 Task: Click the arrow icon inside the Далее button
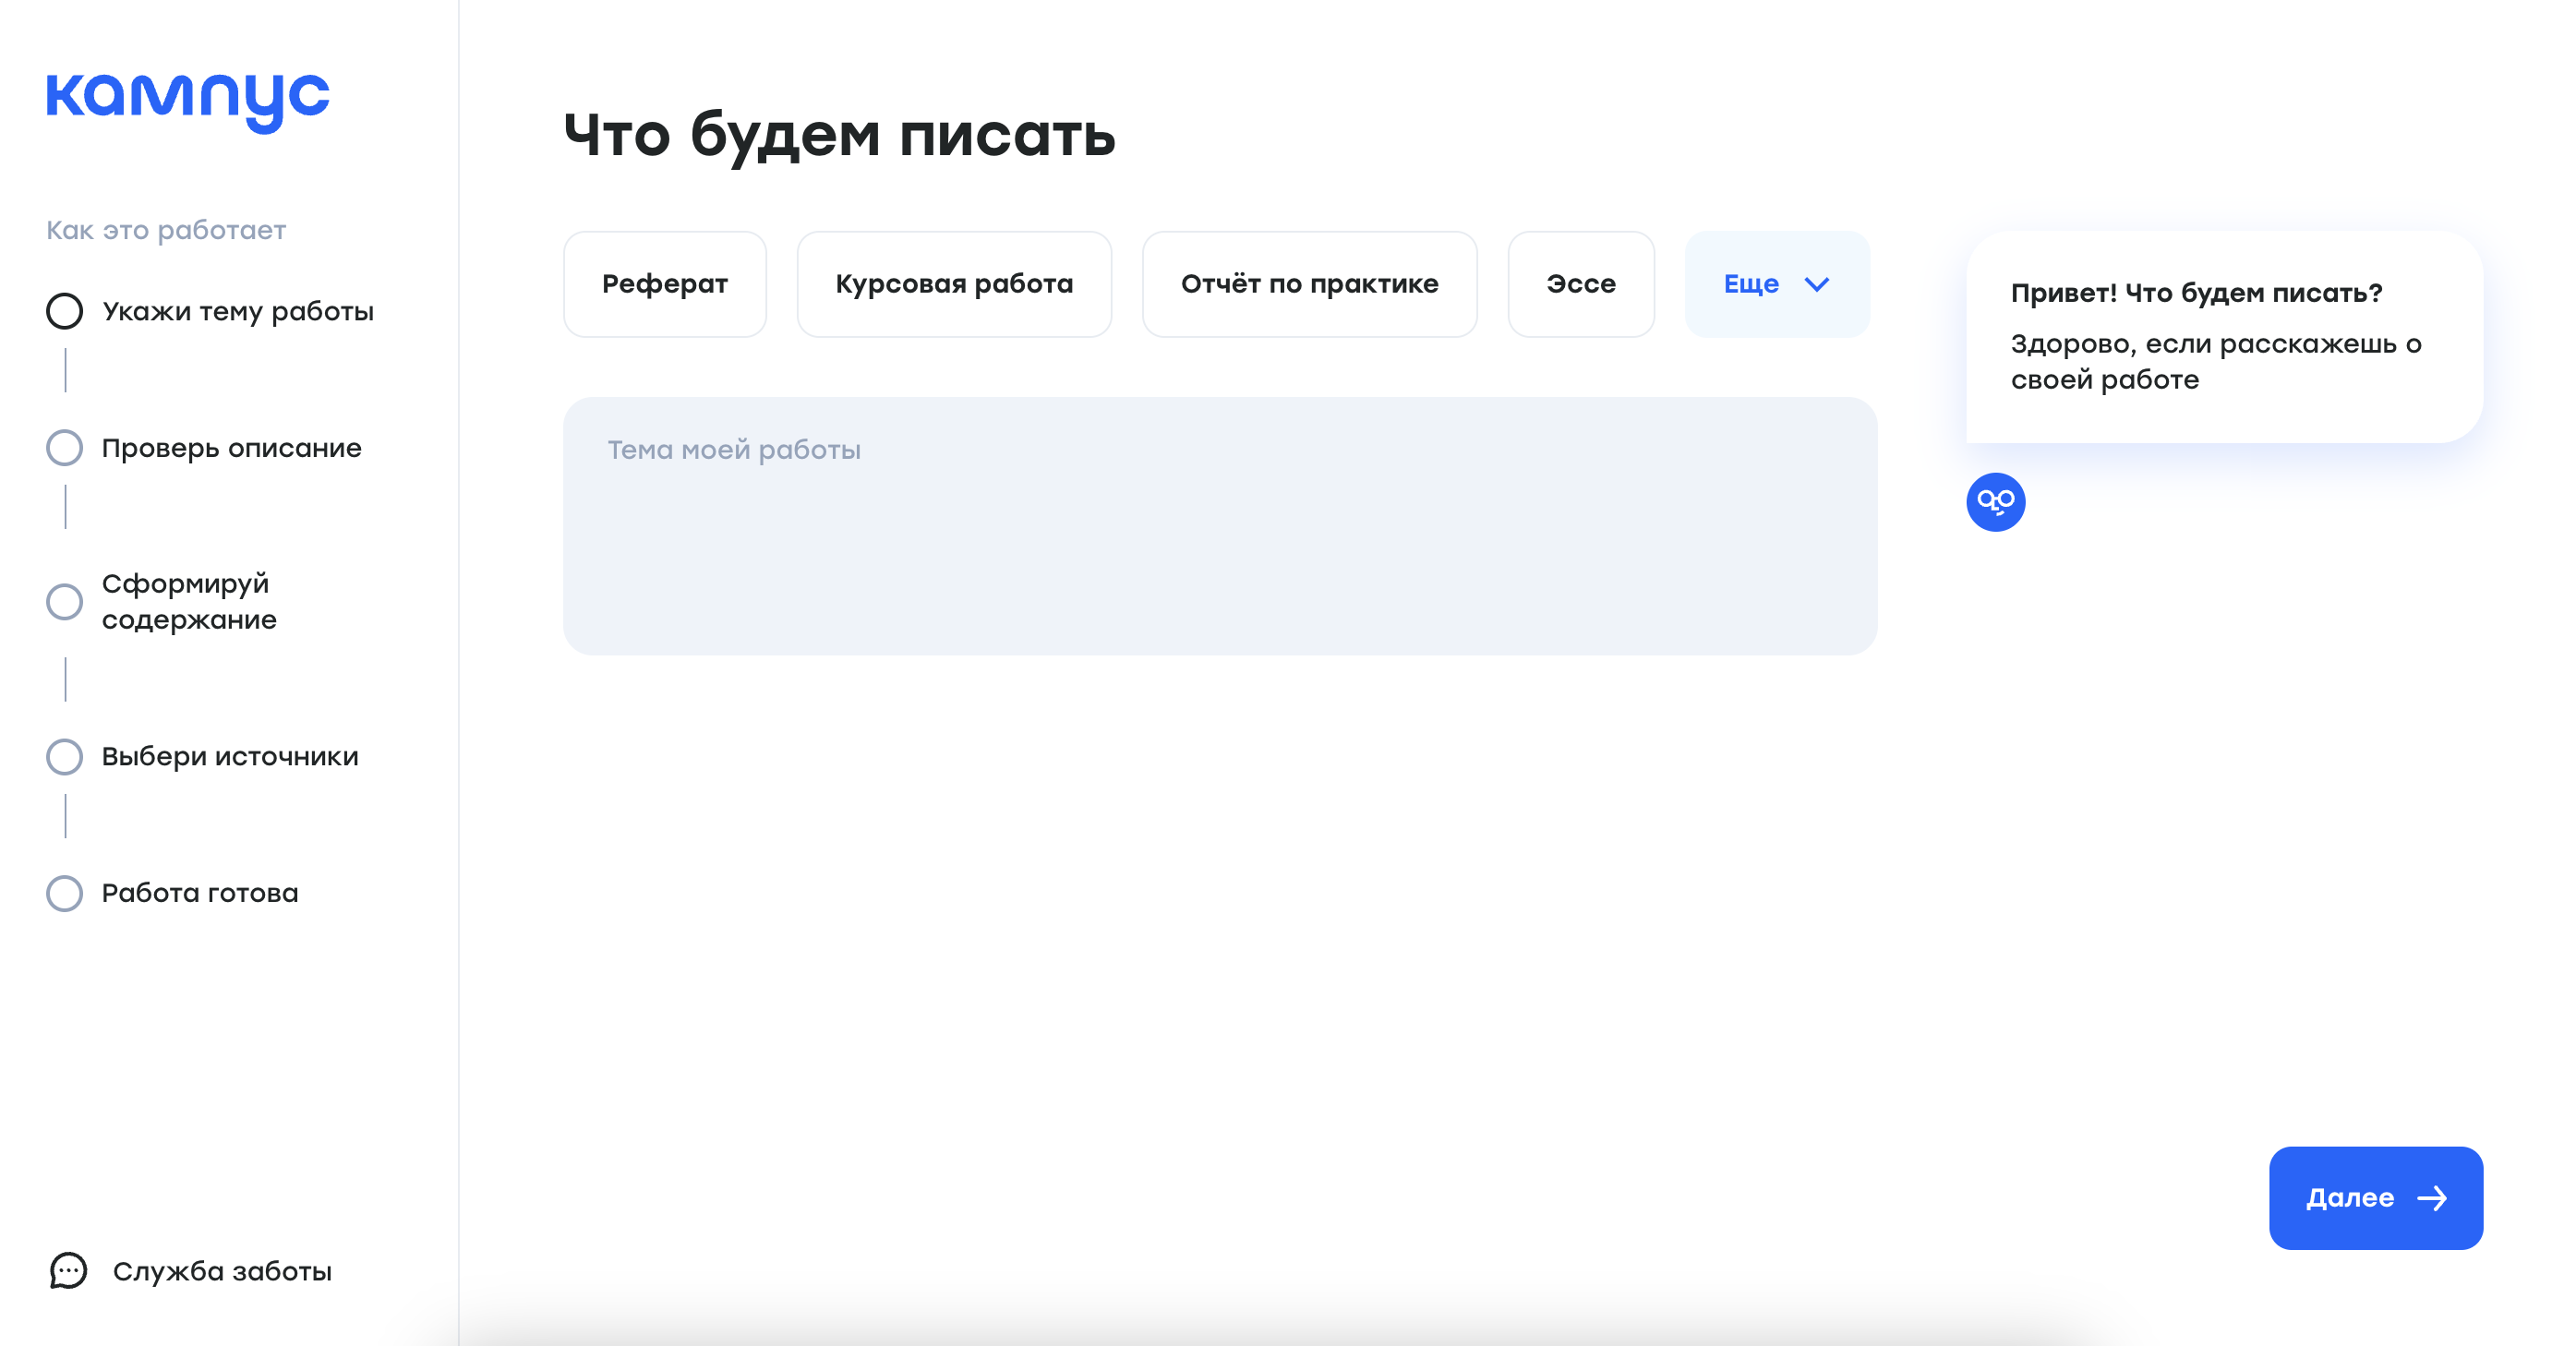tap(2434, 1199)
